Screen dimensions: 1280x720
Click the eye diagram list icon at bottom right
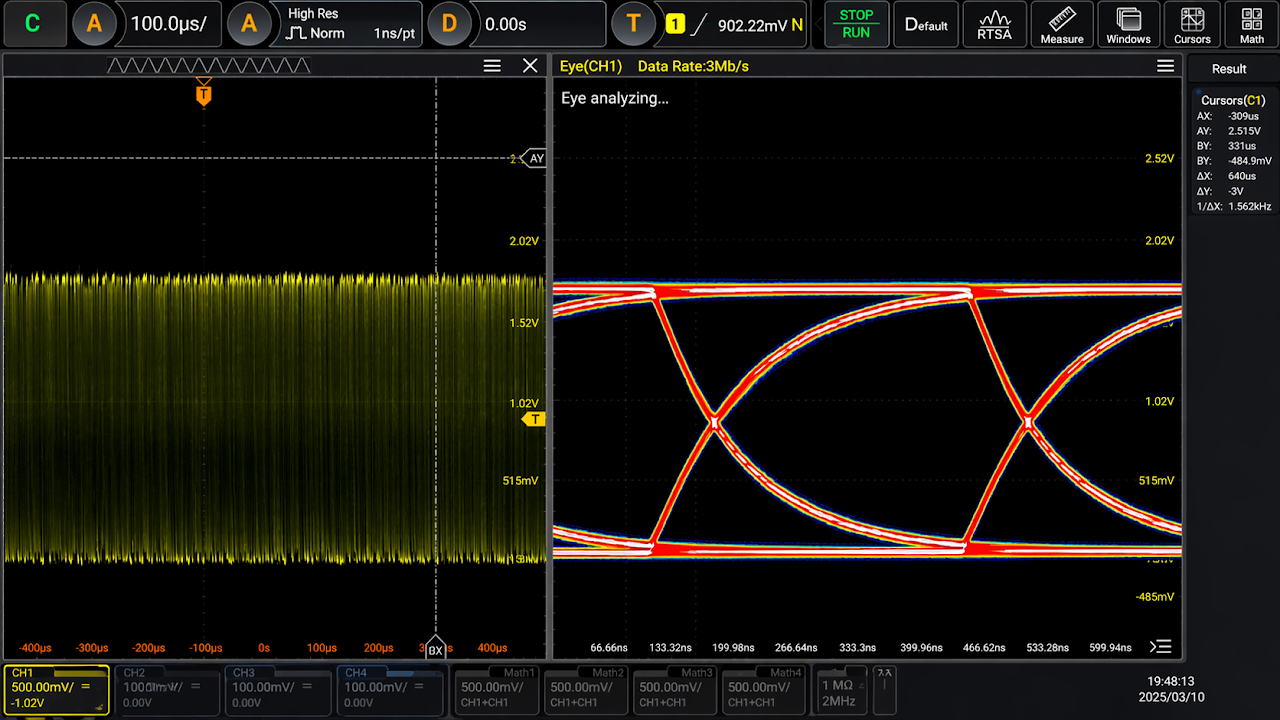(x=1161, y=646)
